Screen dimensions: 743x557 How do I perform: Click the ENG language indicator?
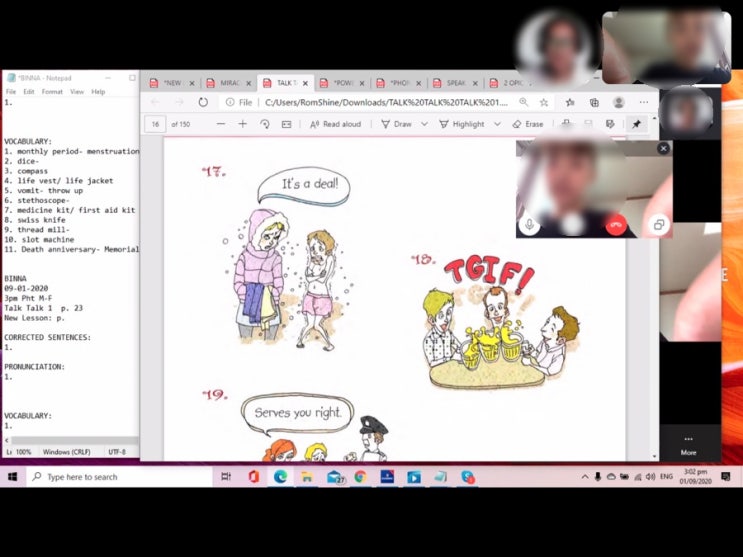(x=666, y=477)
